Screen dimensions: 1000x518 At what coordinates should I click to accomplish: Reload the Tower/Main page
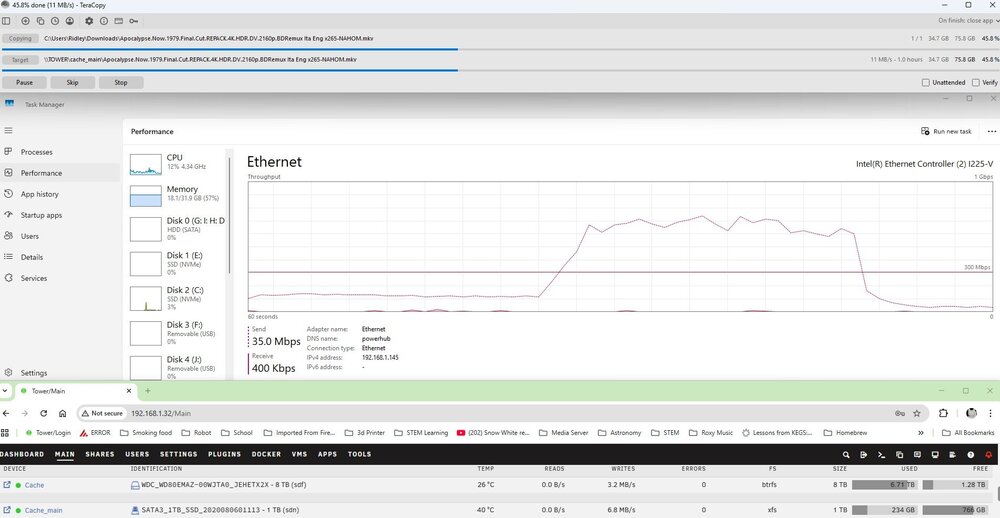(x=43, y=413)
